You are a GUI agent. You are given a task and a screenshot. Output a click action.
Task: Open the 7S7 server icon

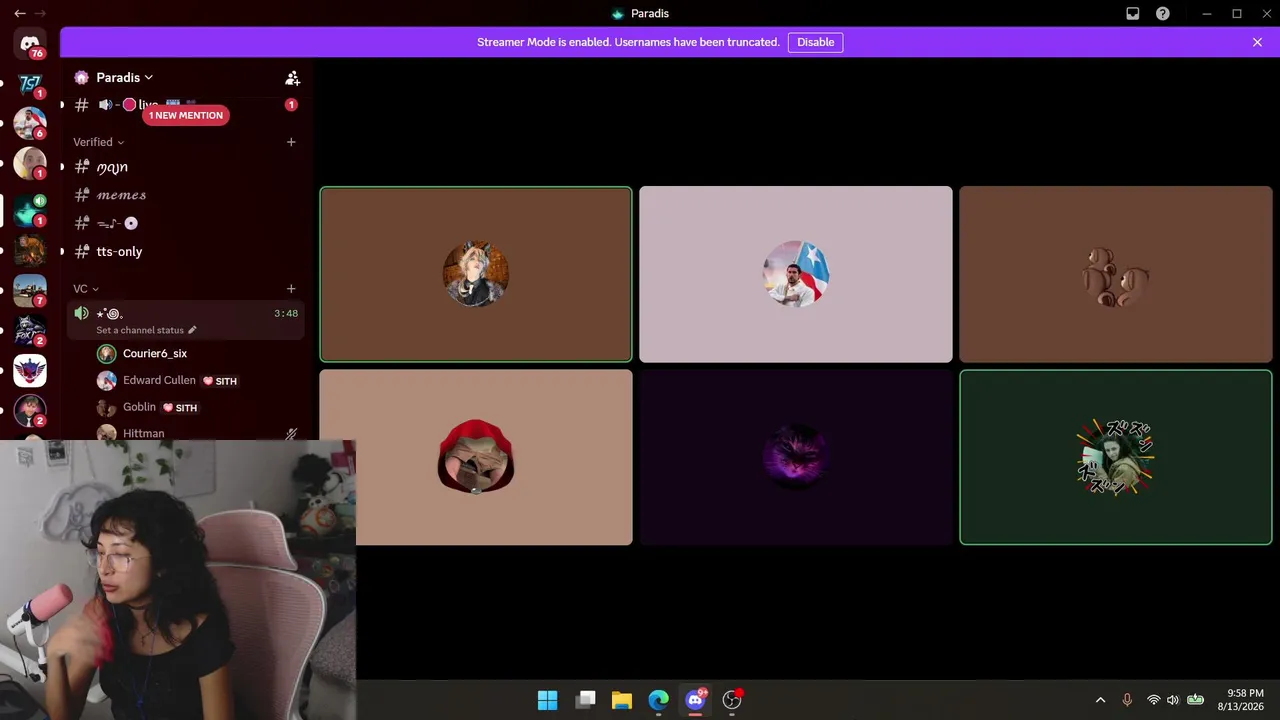coord(30,84)
